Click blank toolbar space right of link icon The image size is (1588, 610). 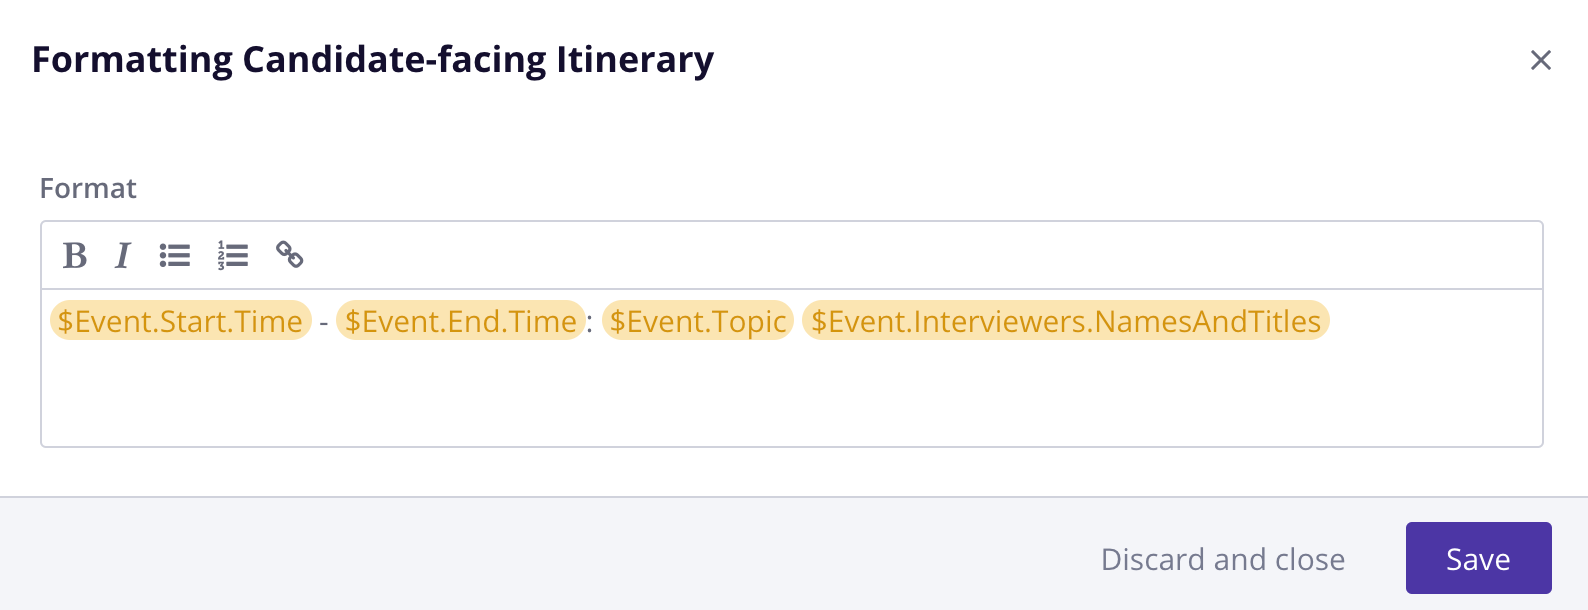coord(900,256)
